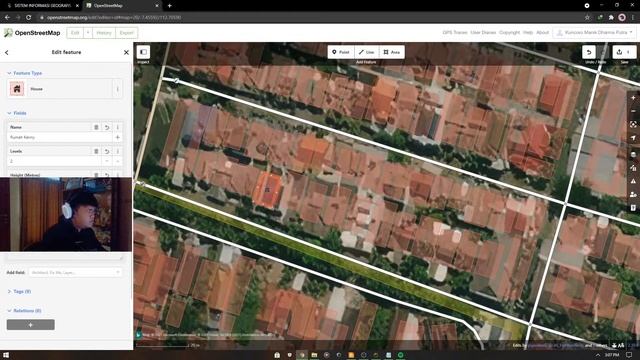
Task: Revert the Name field changes
Action: pos(107,127)
